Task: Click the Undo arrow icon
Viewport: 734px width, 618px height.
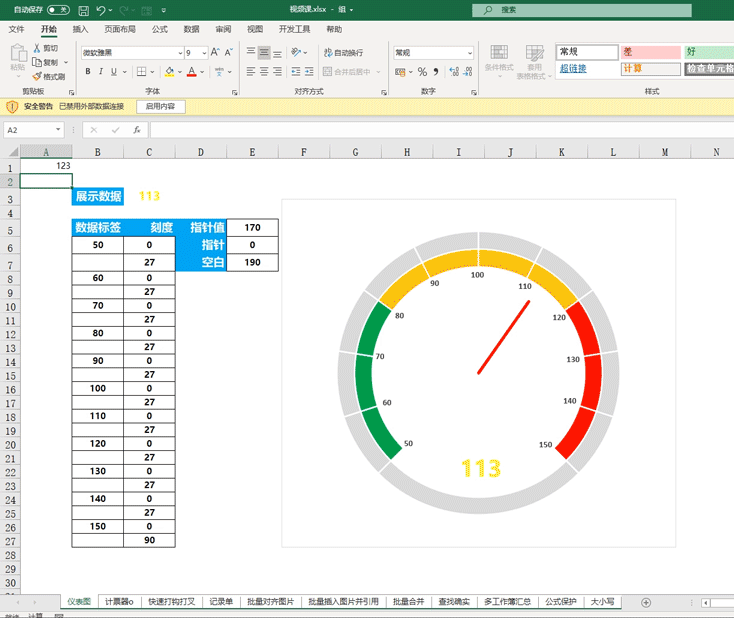Action: (101, 10)
